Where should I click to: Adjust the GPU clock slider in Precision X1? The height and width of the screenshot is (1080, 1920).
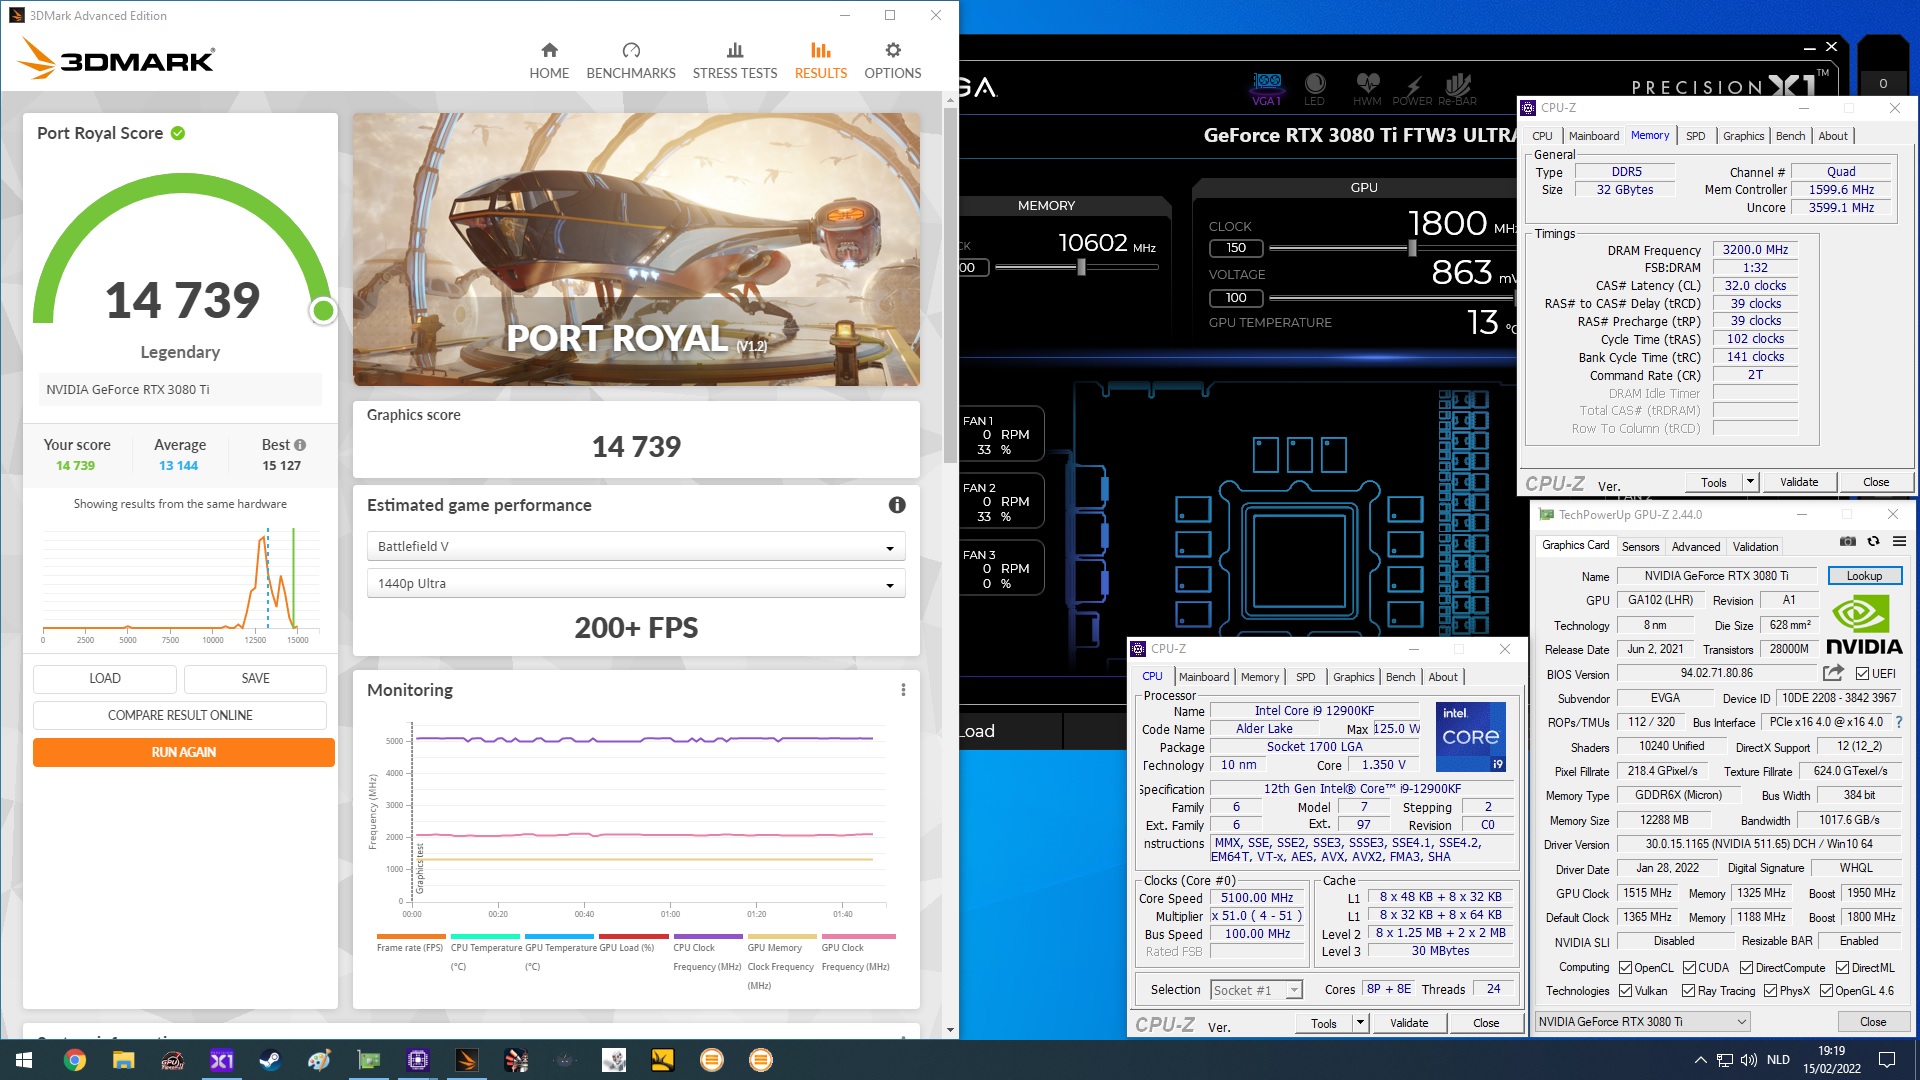coord(1411,248)
